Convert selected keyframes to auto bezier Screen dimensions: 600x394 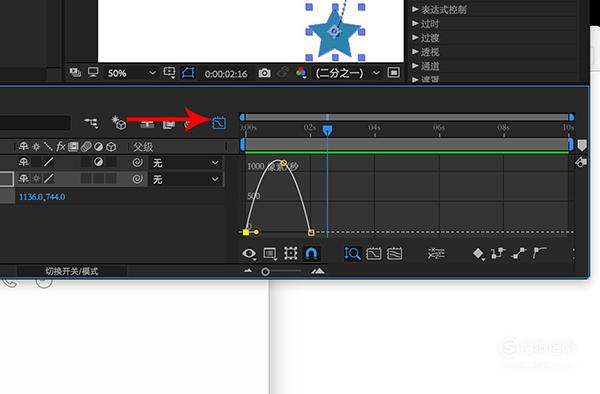click(540, 253)
